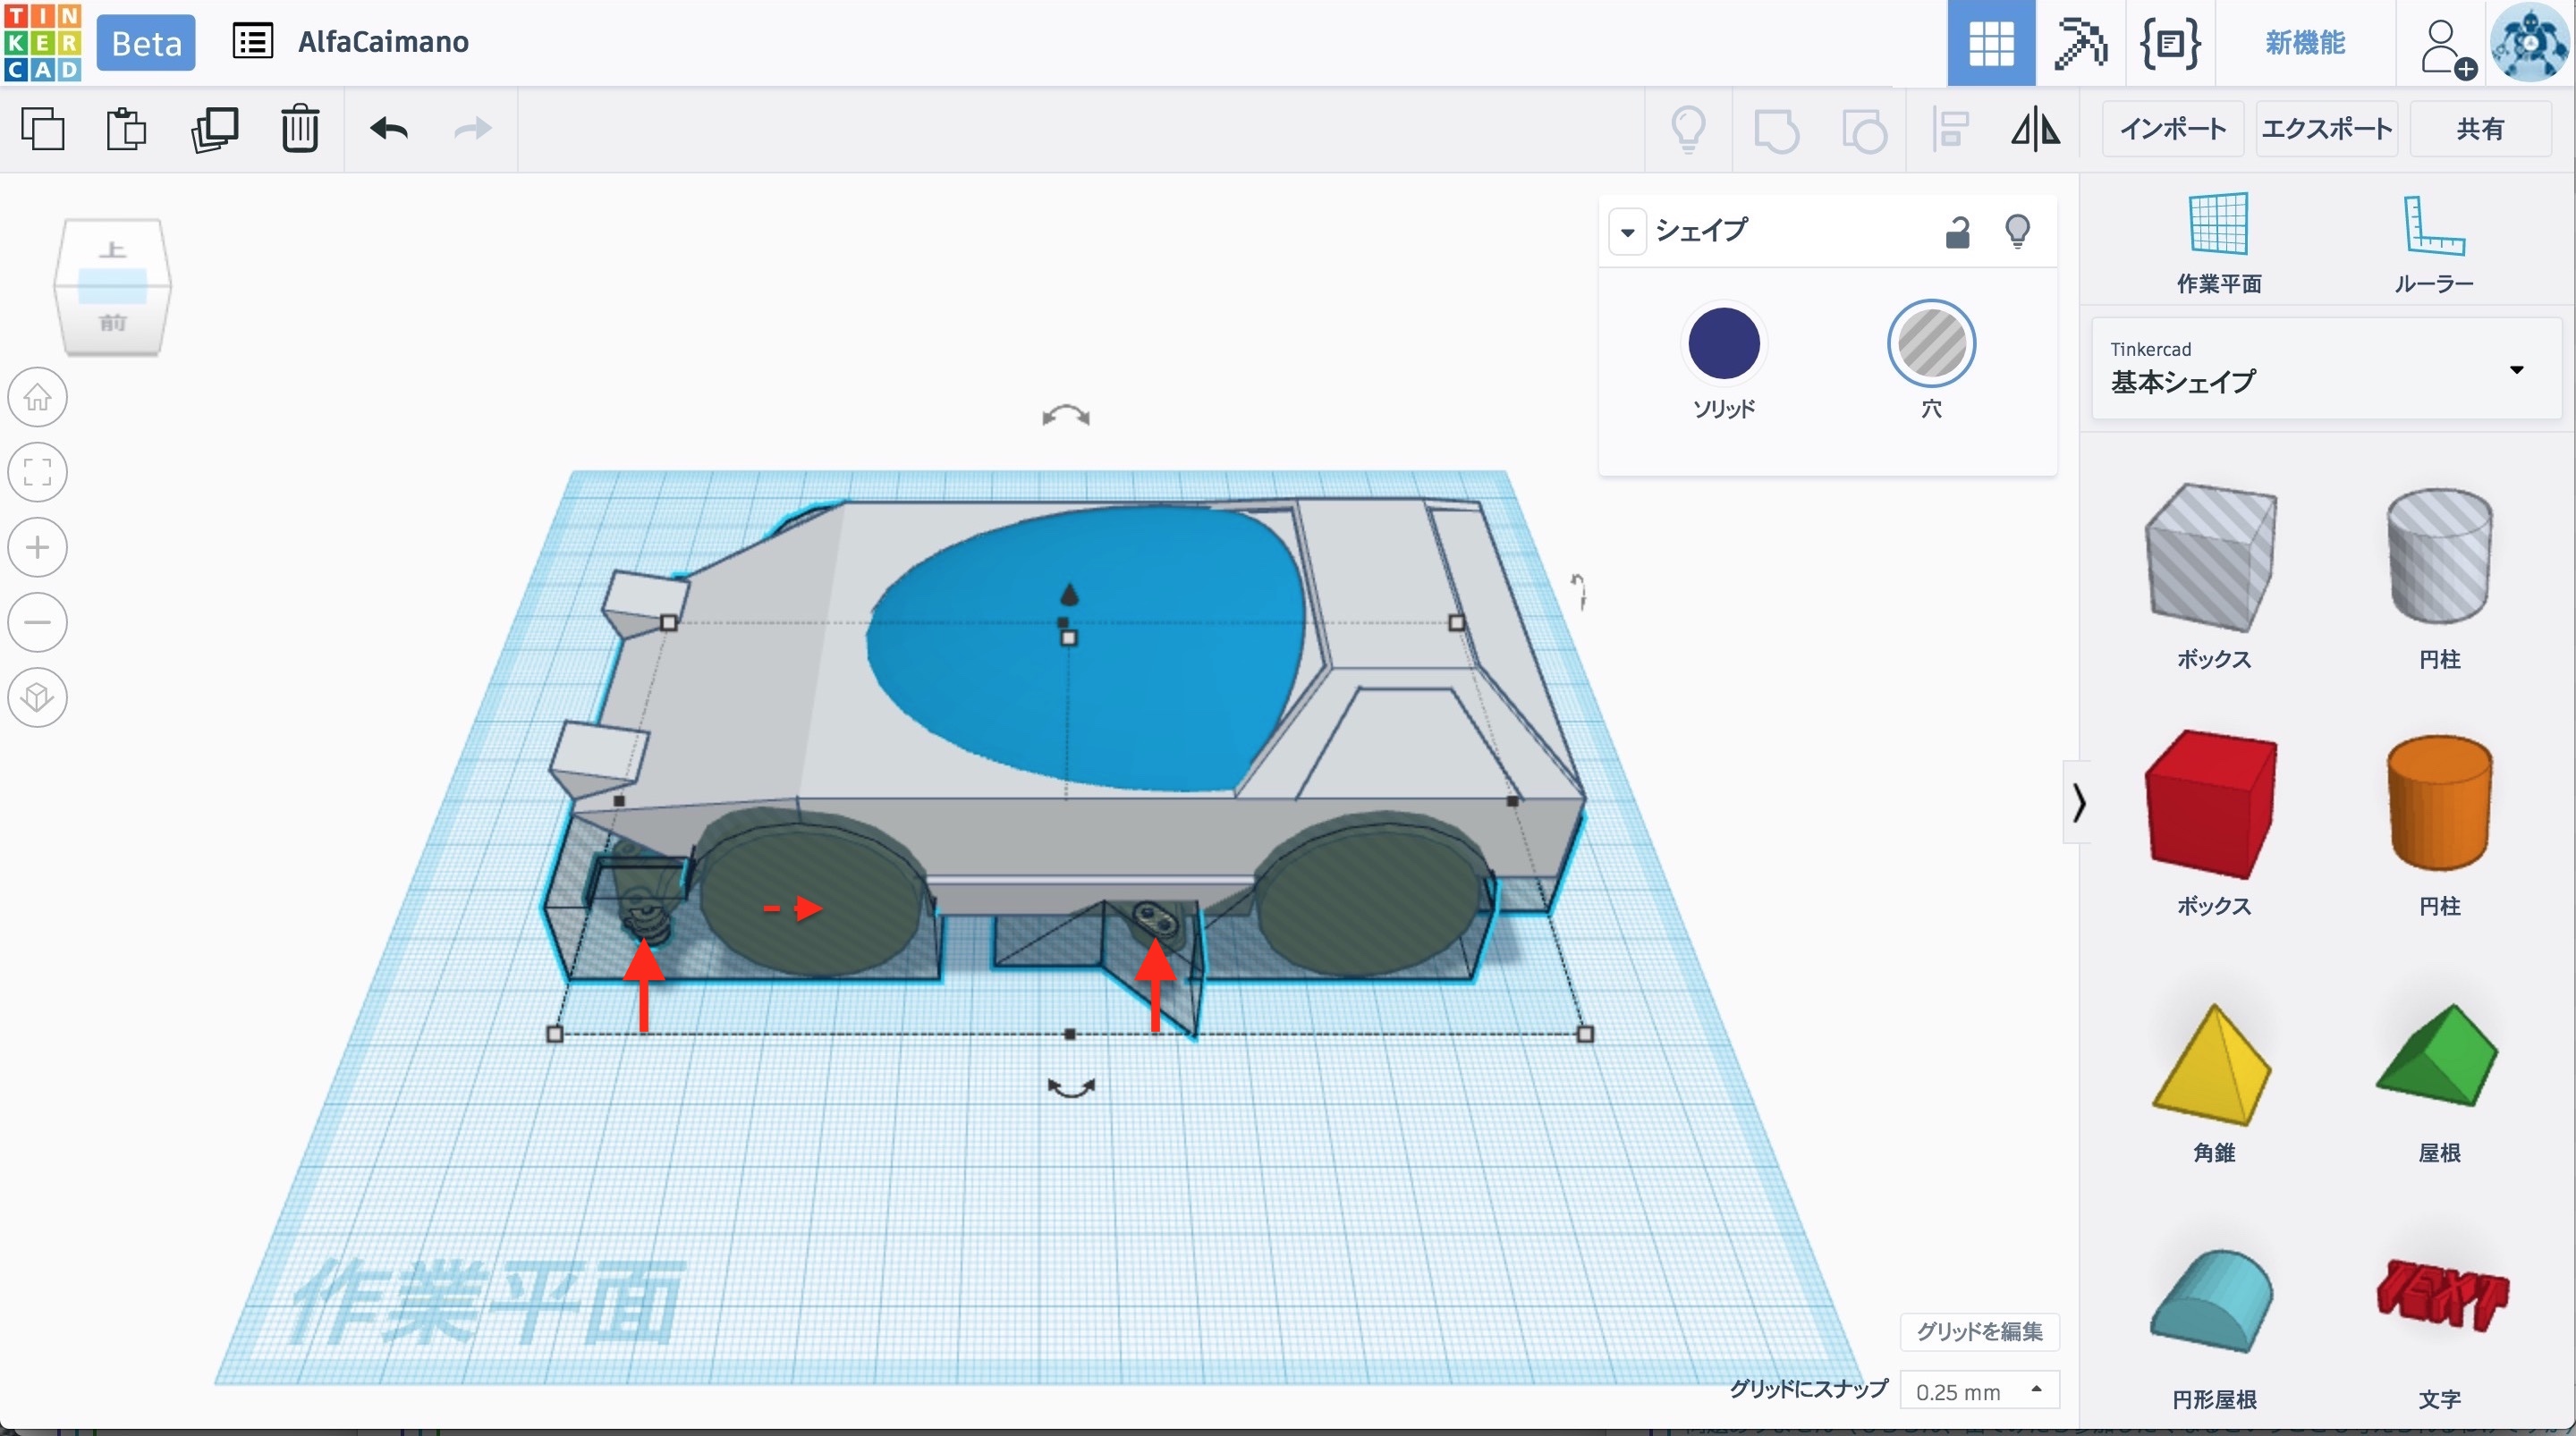Image resolution: width=2576 pixels, height=1436 pixels.
Task: Click the undo arrow
Action: (389, 129)
